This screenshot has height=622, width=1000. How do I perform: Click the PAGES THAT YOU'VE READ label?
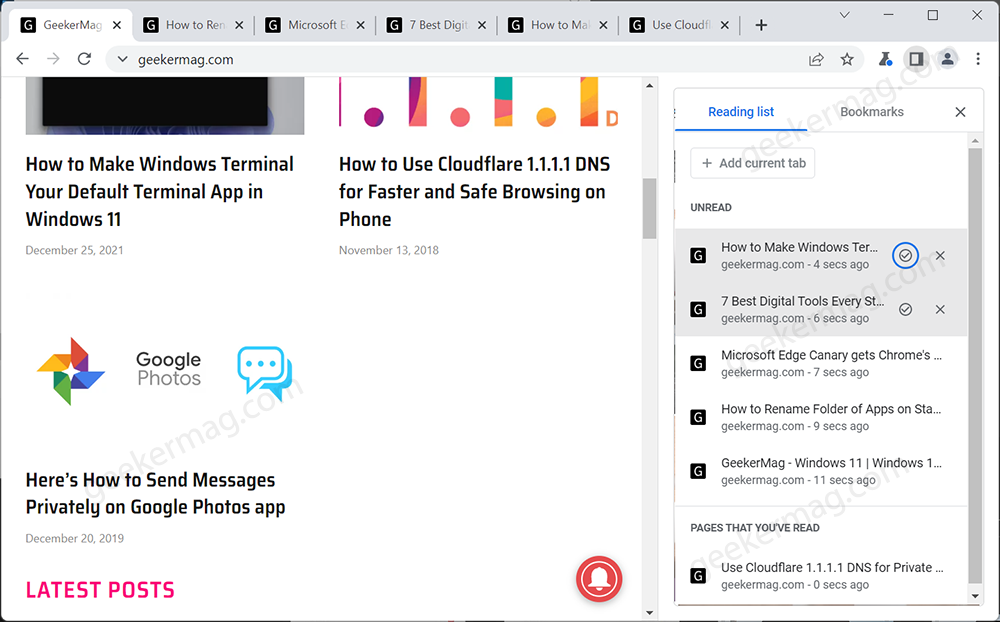(754, 528)
